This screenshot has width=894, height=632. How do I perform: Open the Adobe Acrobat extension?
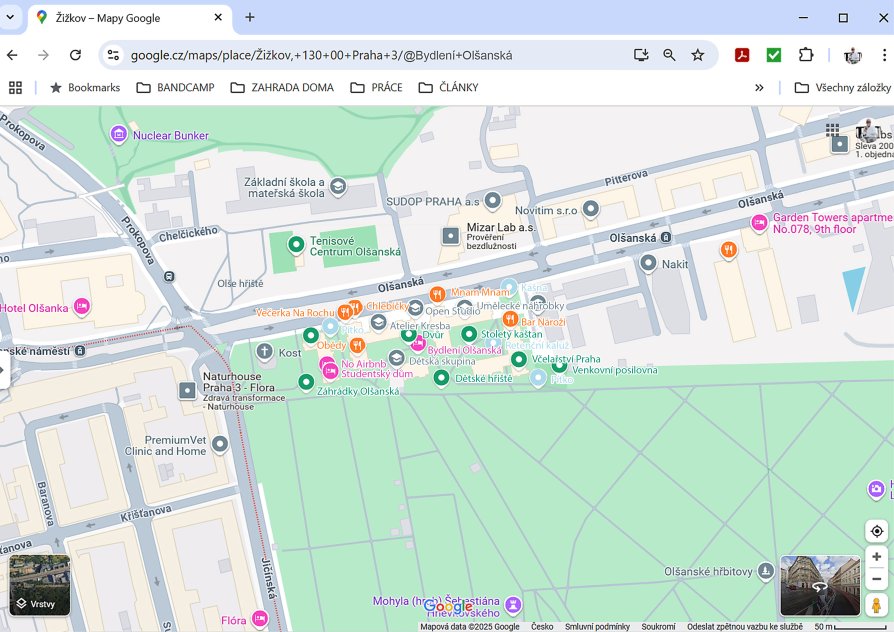tap(742, 55)
